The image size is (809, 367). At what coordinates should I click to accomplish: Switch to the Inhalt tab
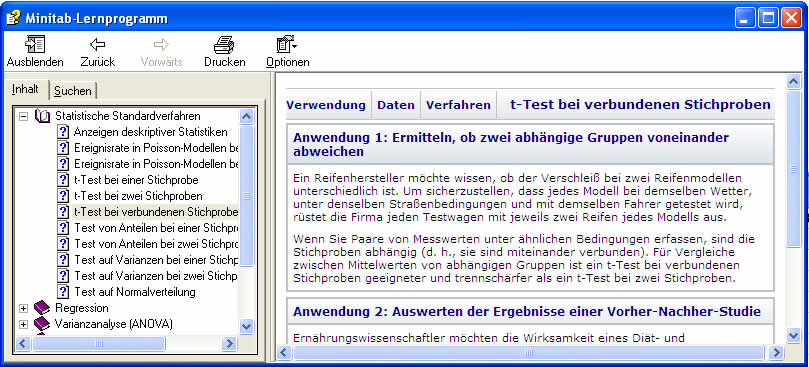[x=25, y=89]
